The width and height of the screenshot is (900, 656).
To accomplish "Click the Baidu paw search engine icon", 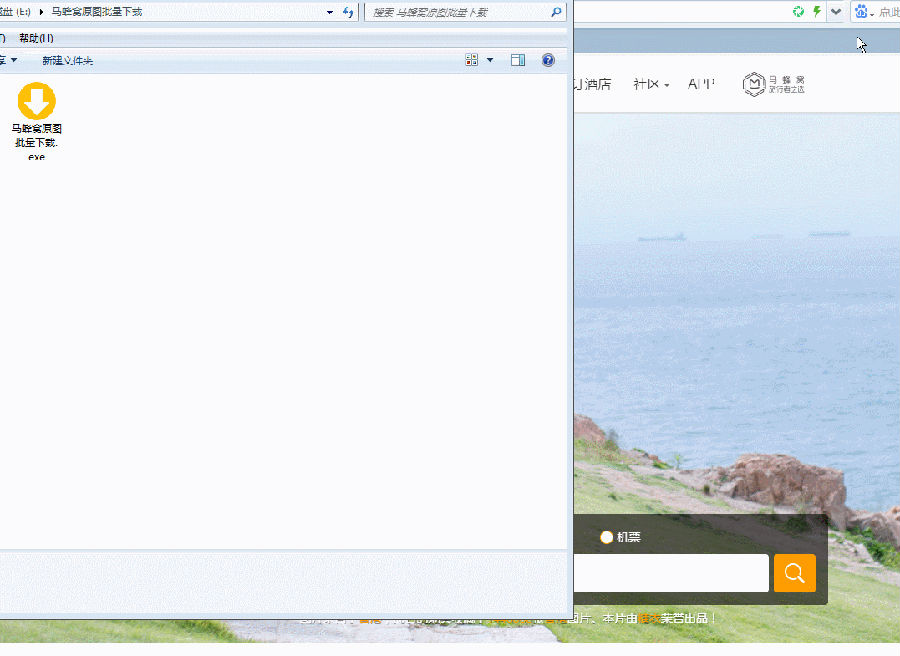I will 860,12.
